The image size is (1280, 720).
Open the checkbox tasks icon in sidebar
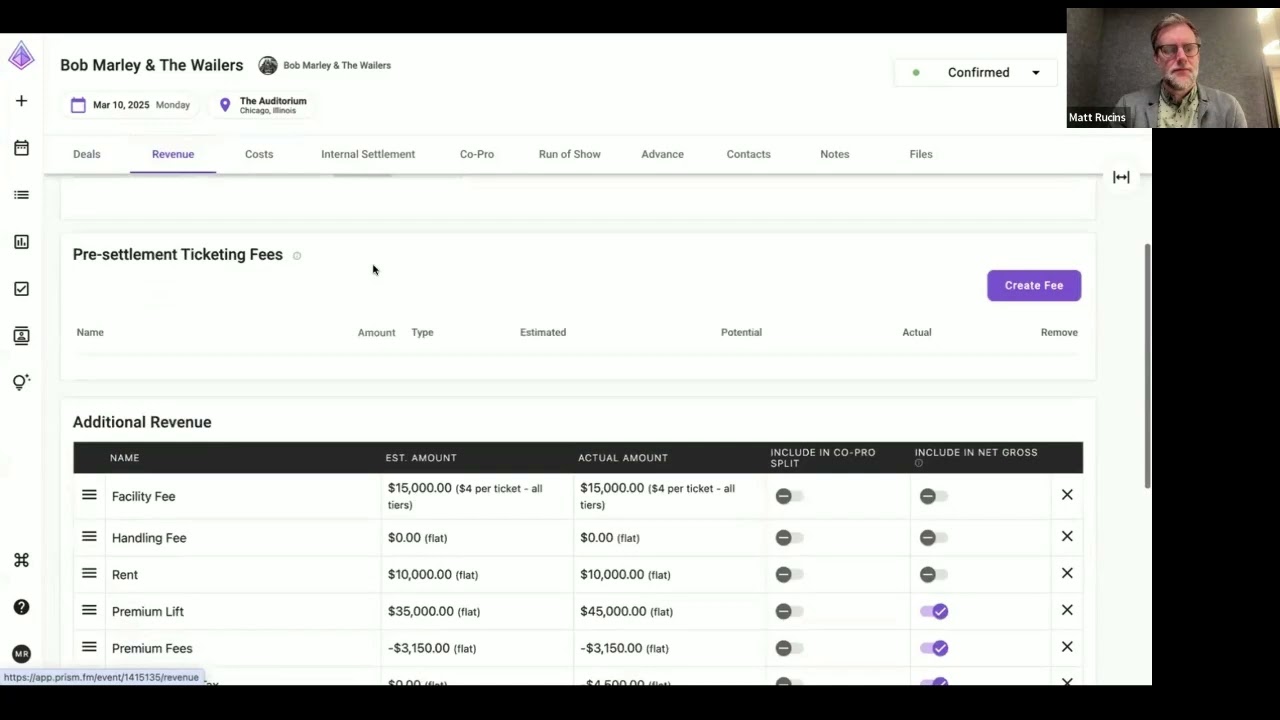coord(21,289)
